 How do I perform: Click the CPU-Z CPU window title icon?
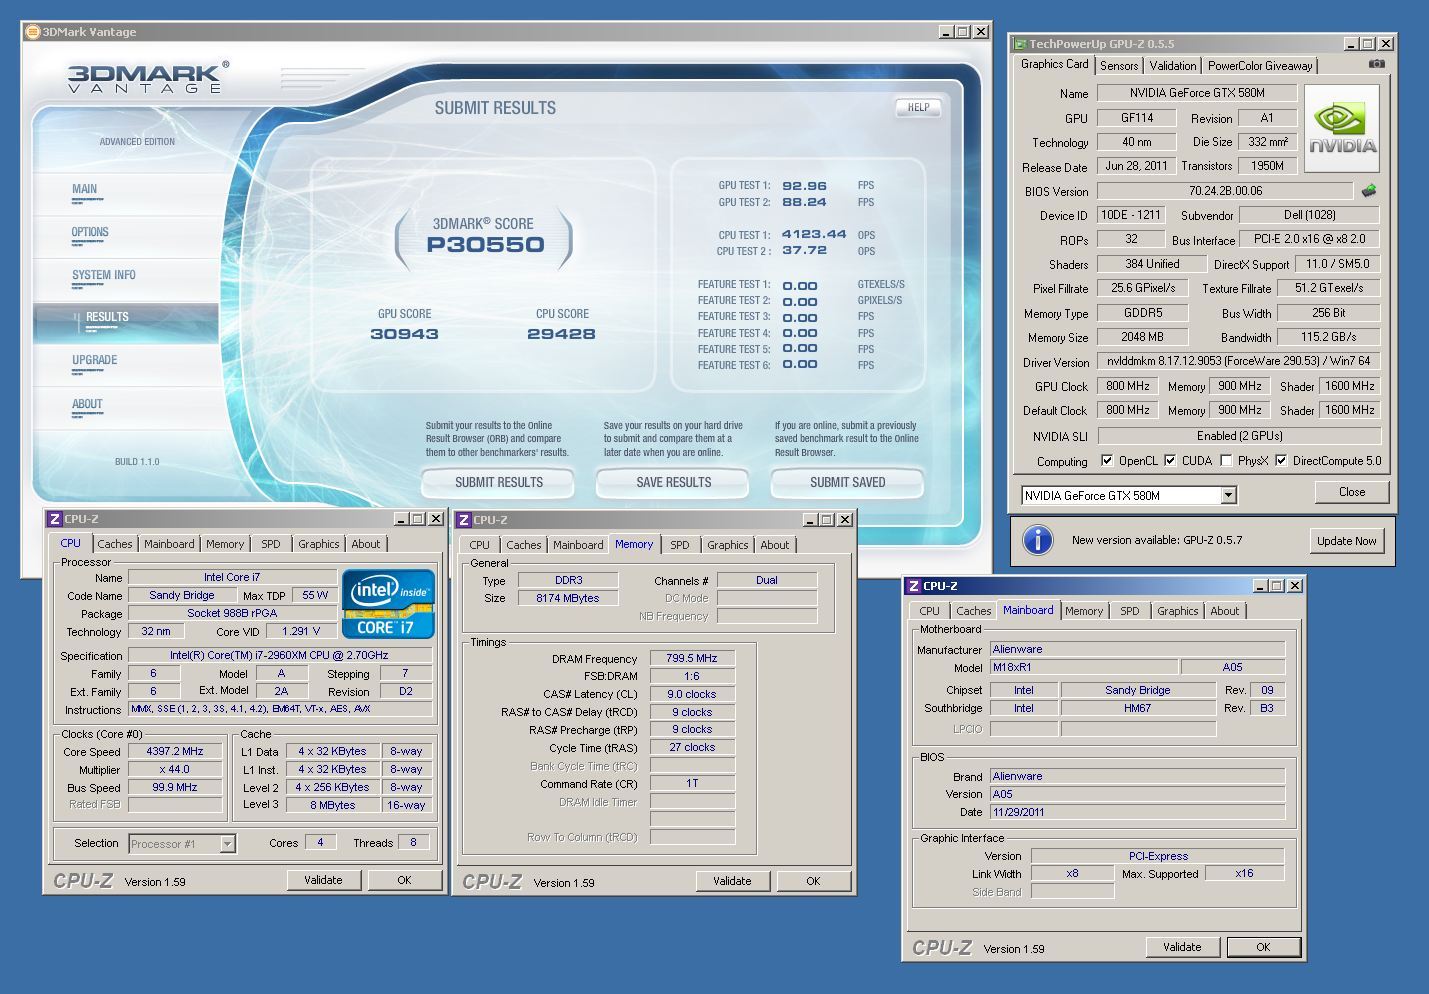coord(55,519)
